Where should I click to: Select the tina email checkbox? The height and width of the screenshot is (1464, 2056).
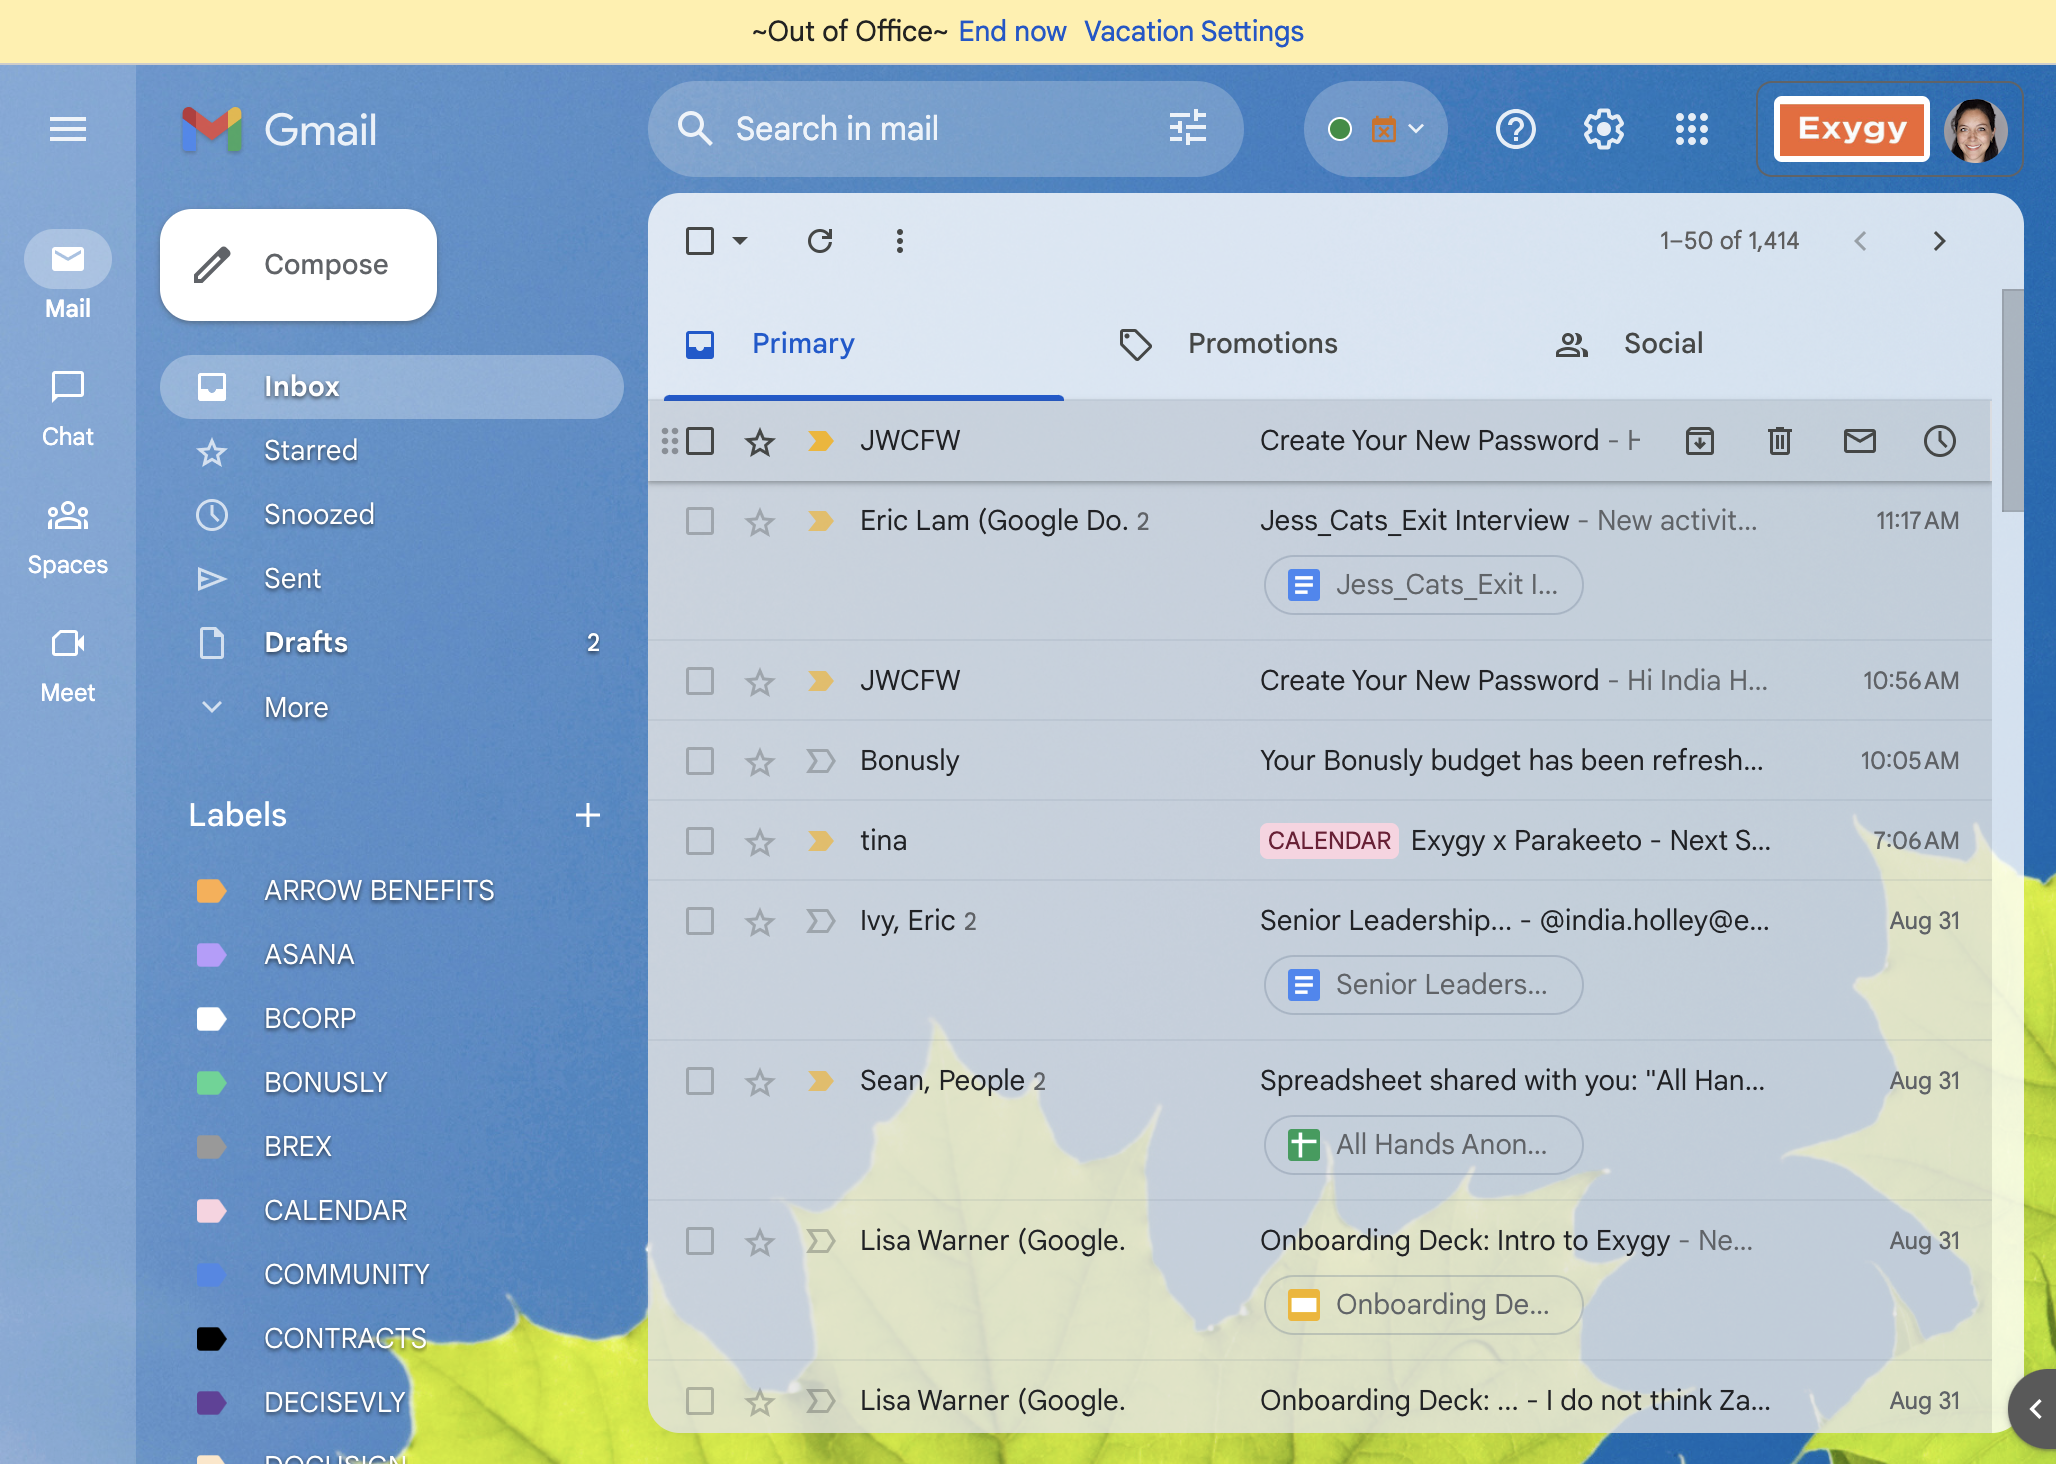click(x=700, y=841)
